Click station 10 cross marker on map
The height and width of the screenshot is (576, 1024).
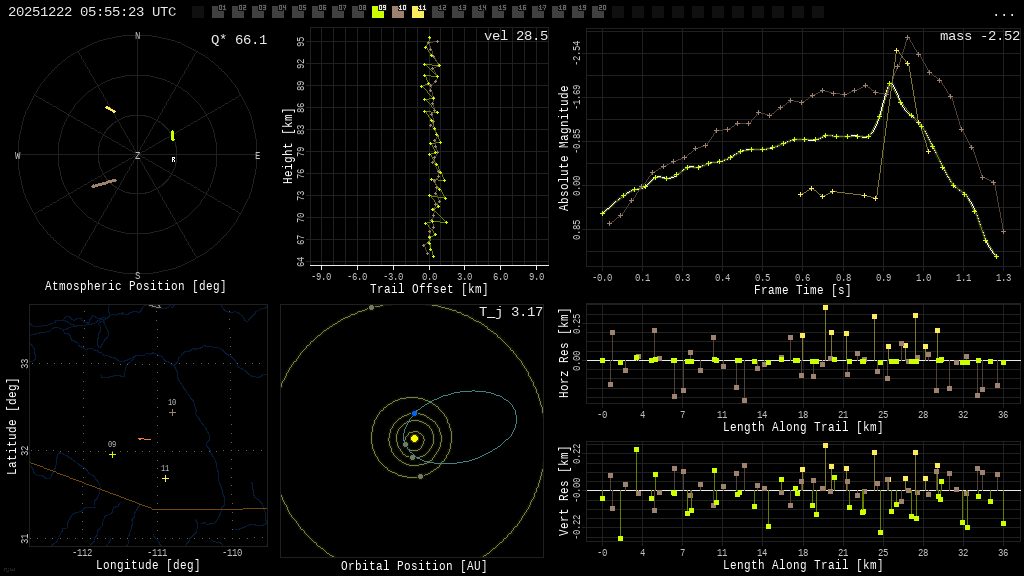(172, 412)
